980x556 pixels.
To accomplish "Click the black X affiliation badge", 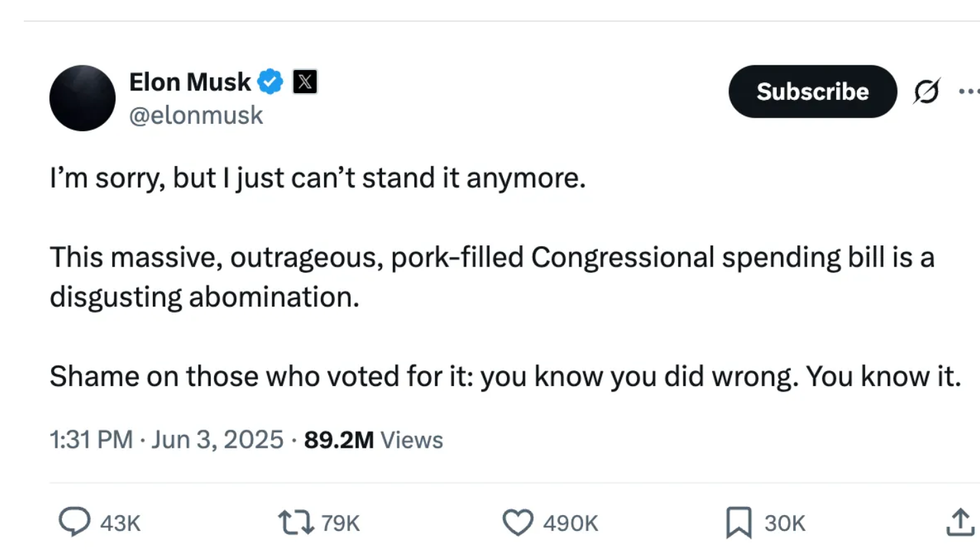I will tap(305, 82).
